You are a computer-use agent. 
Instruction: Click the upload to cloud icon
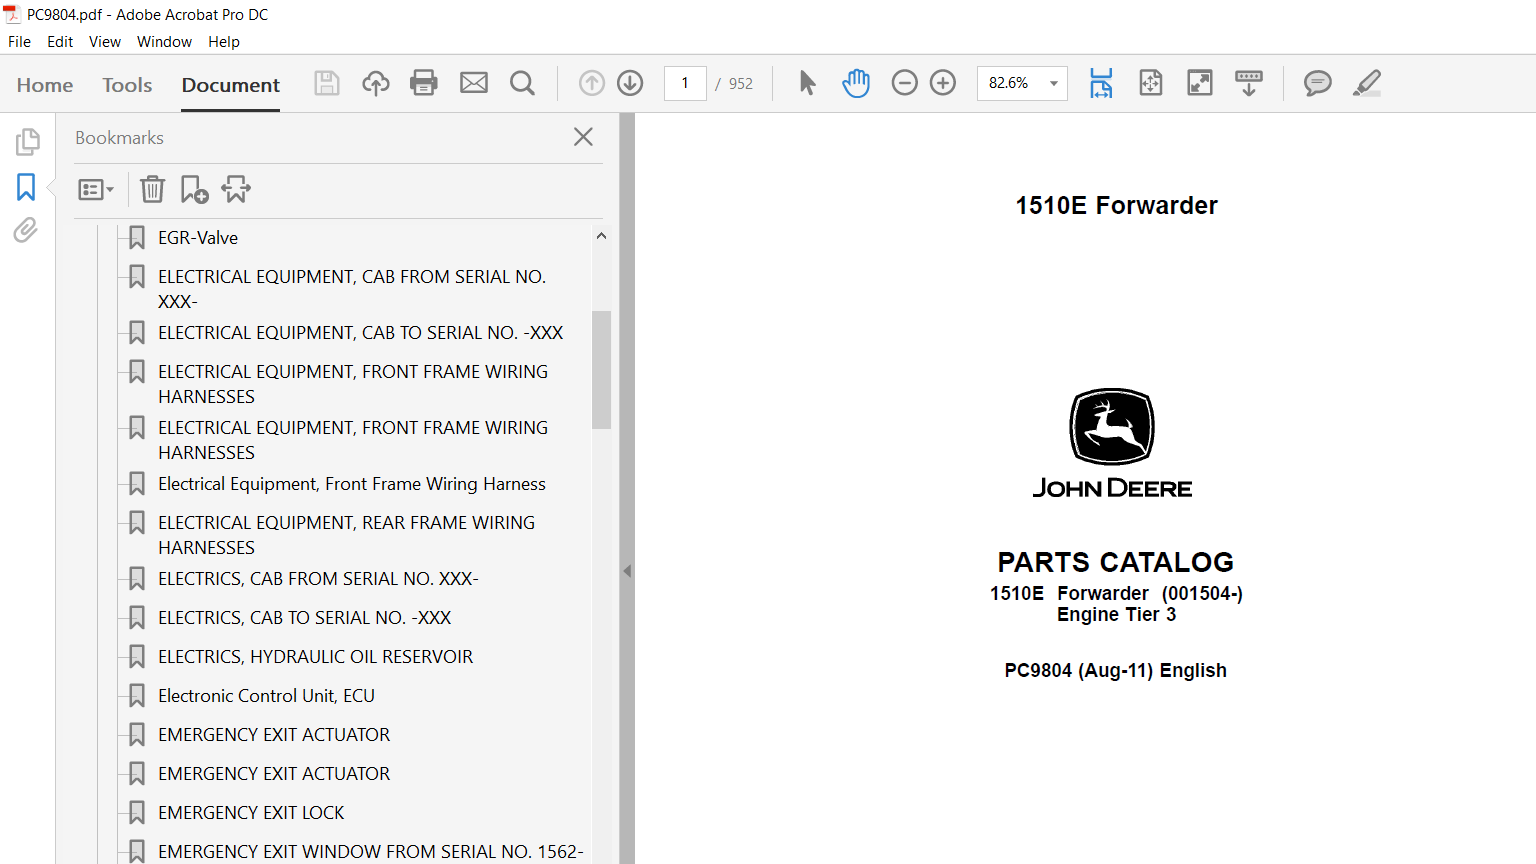(376, 83)
